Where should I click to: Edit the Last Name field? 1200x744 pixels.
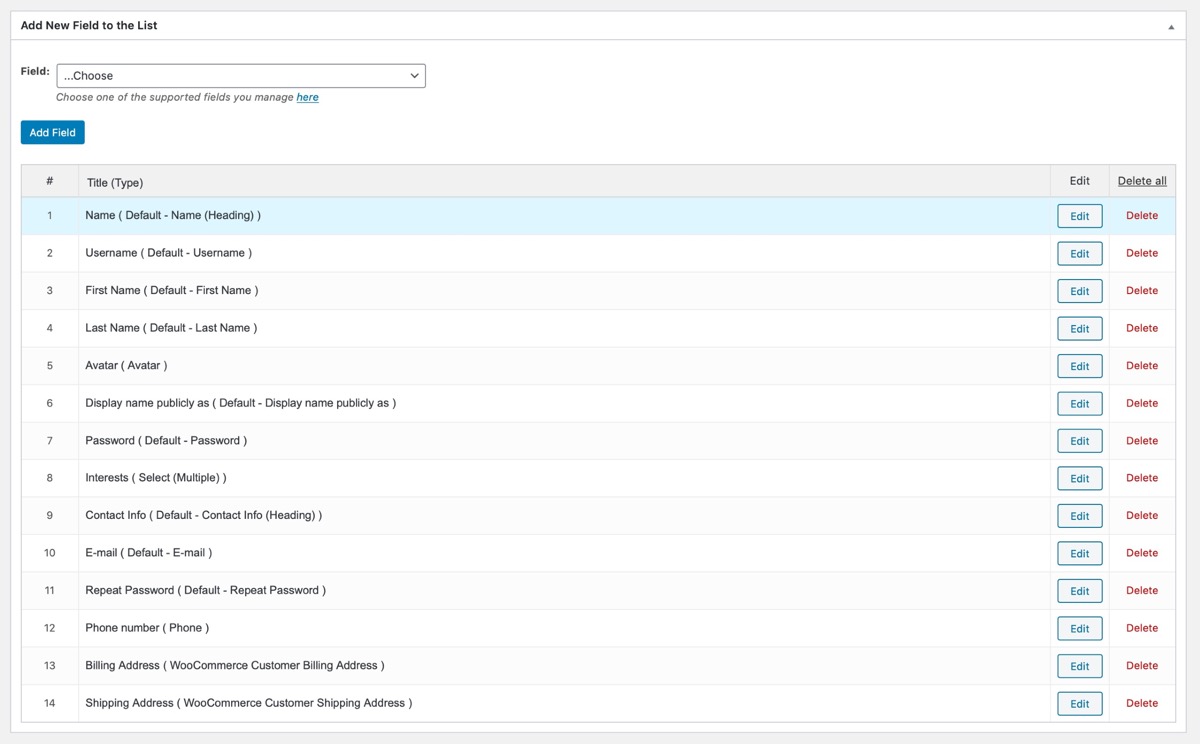(x=1080, y=329)
